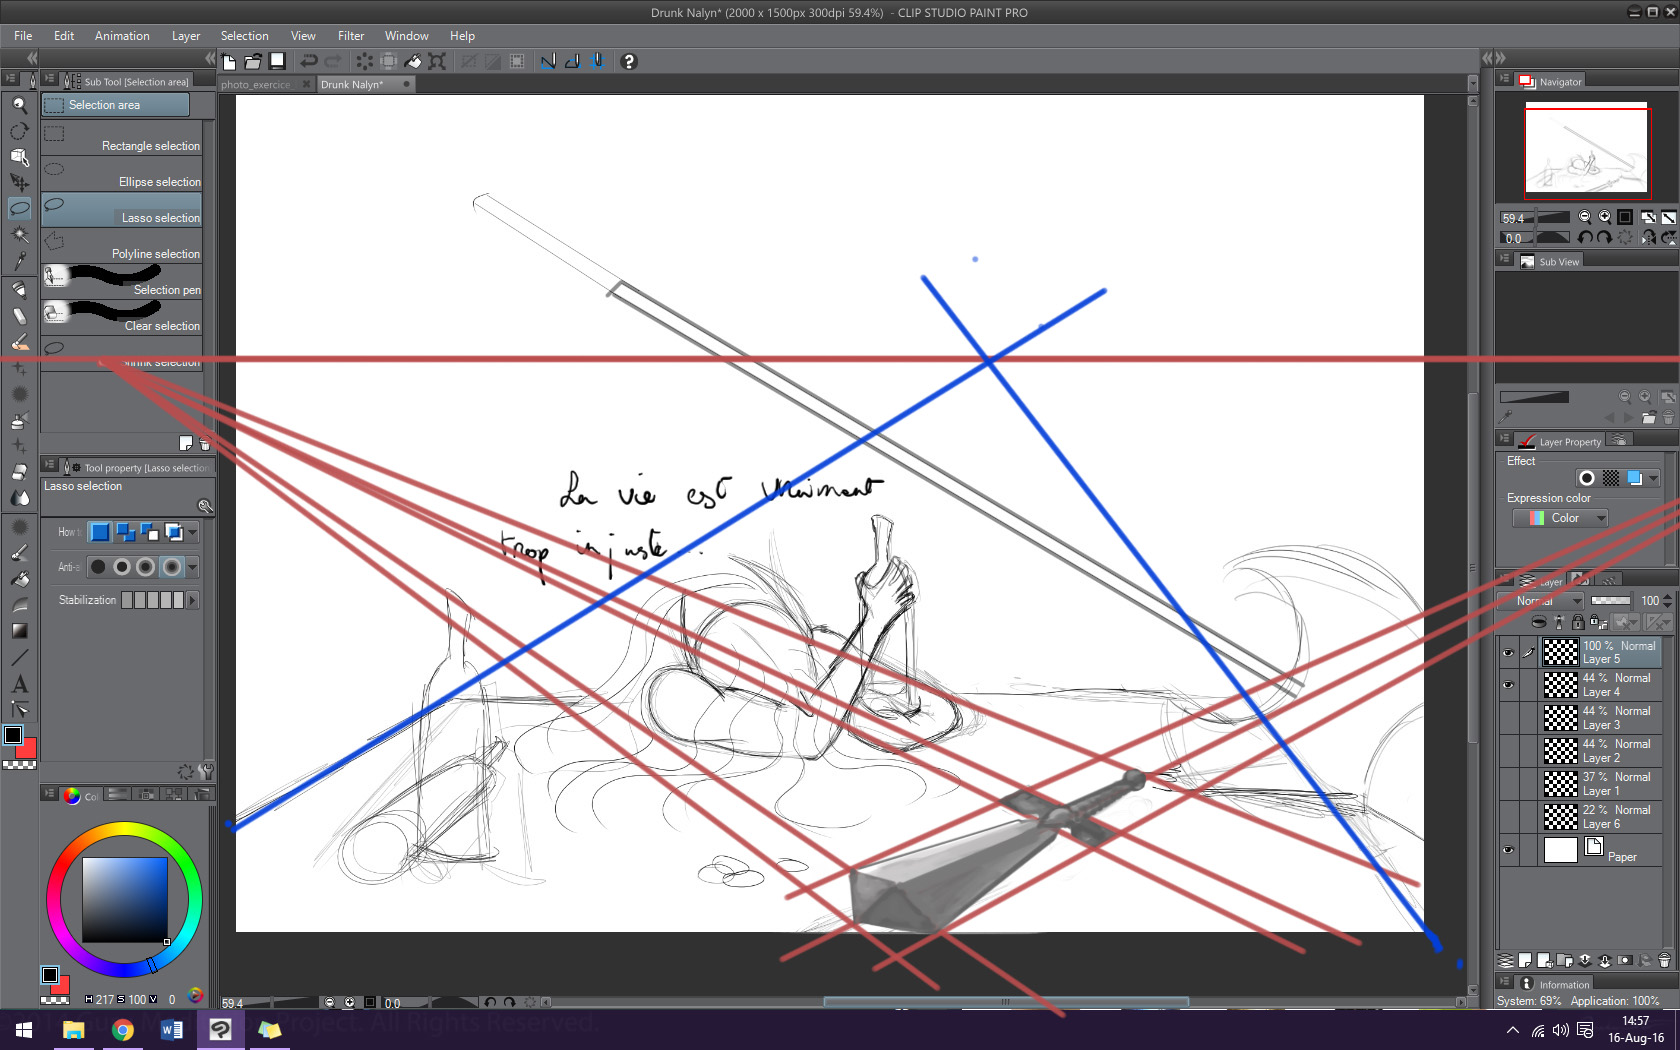The width and height of the screenshot is (1680, 1050).
Task: Switch to the photo_exercice tab
Action: (x=258, y=84)
